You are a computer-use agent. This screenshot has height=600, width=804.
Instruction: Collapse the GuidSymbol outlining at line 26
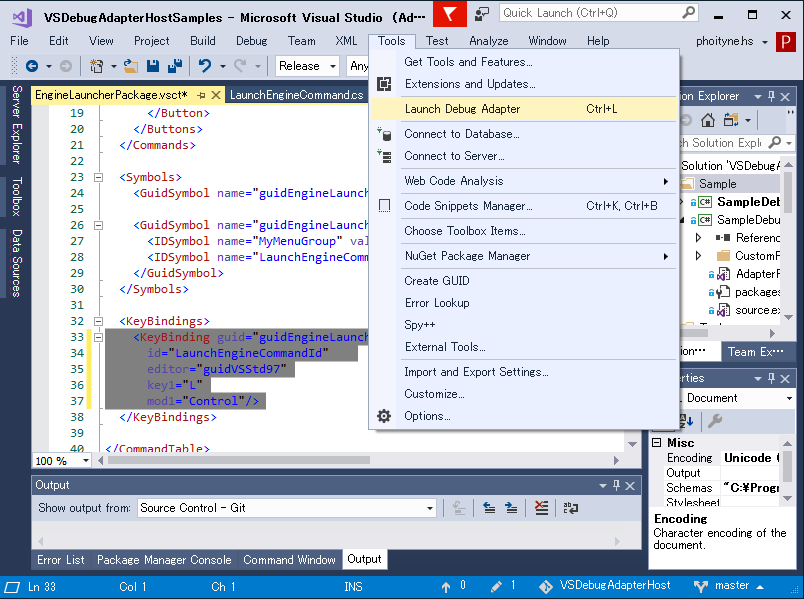[98, 225]
